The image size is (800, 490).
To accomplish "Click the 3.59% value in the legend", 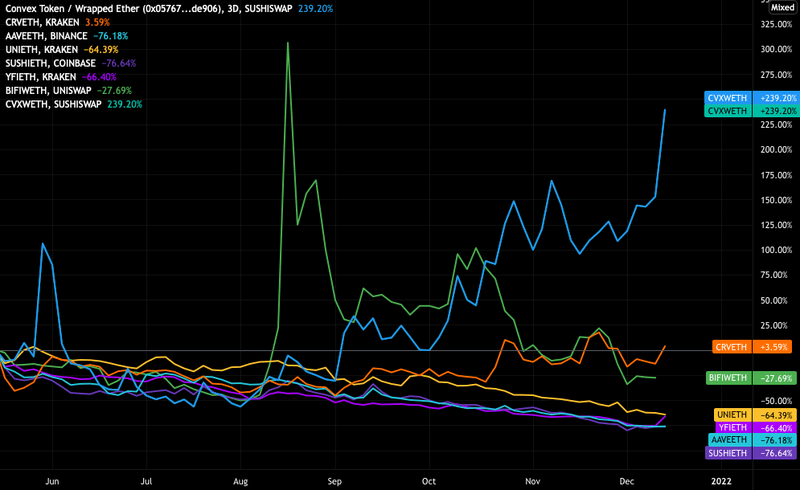I will click(x=97, y=22).
